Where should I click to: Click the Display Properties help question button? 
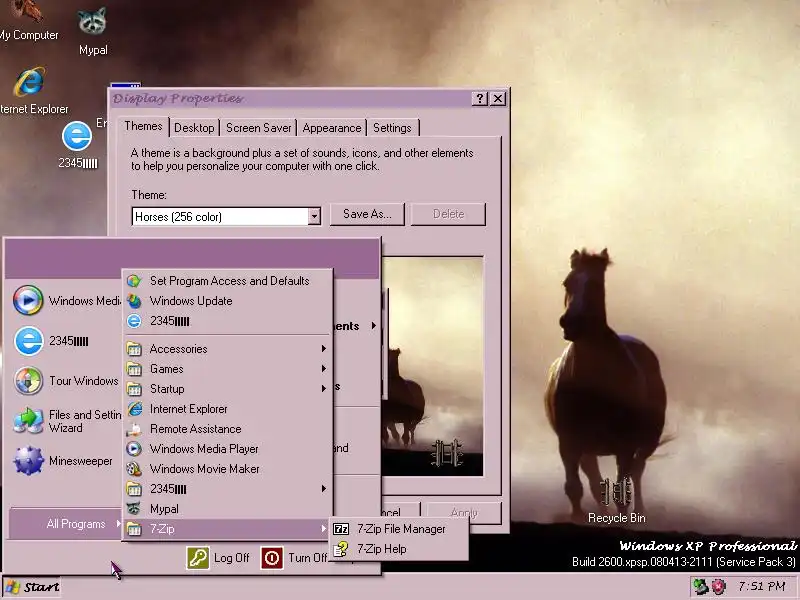click(x=480, y=98)
